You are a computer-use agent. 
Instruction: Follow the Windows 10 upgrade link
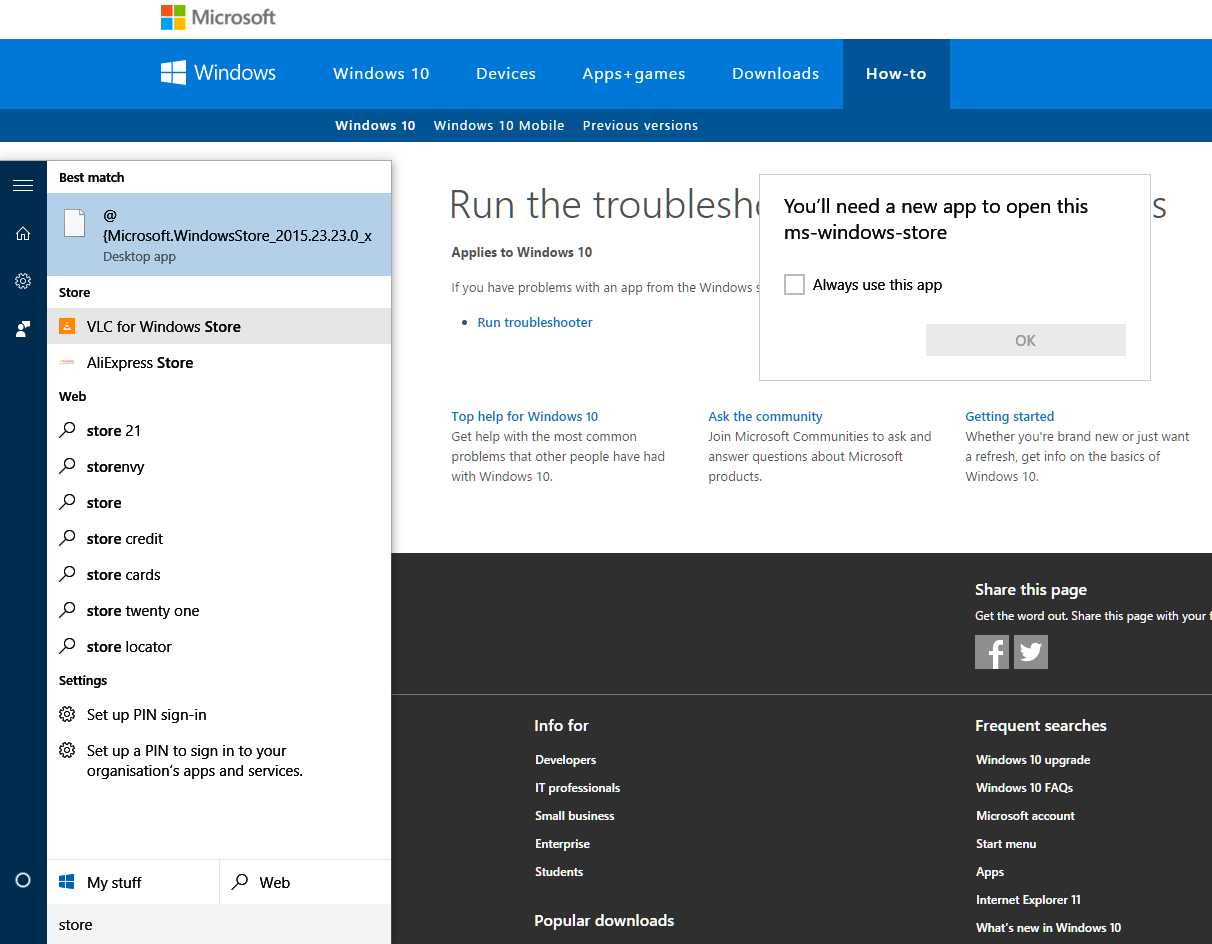pos(1032,759)
